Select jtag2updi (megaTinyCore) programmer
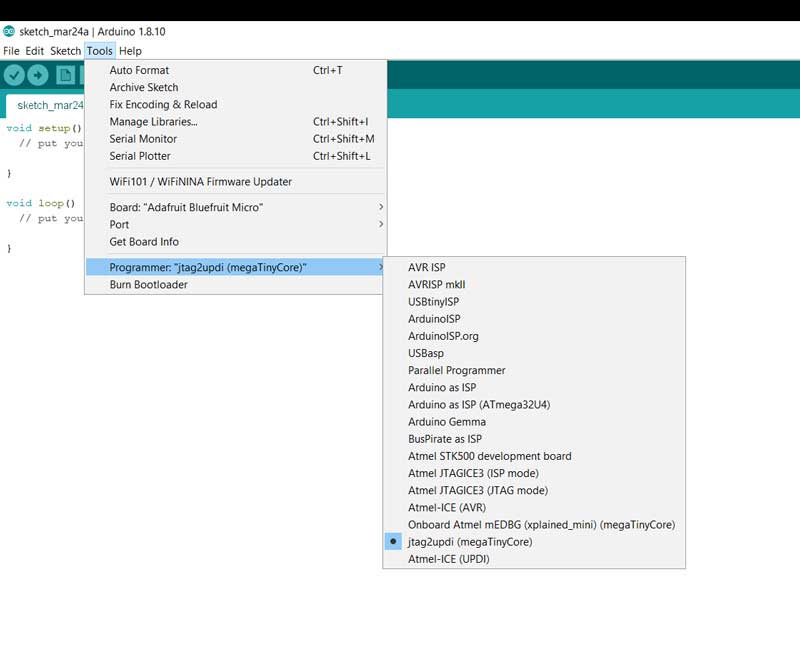 point(534,541)
